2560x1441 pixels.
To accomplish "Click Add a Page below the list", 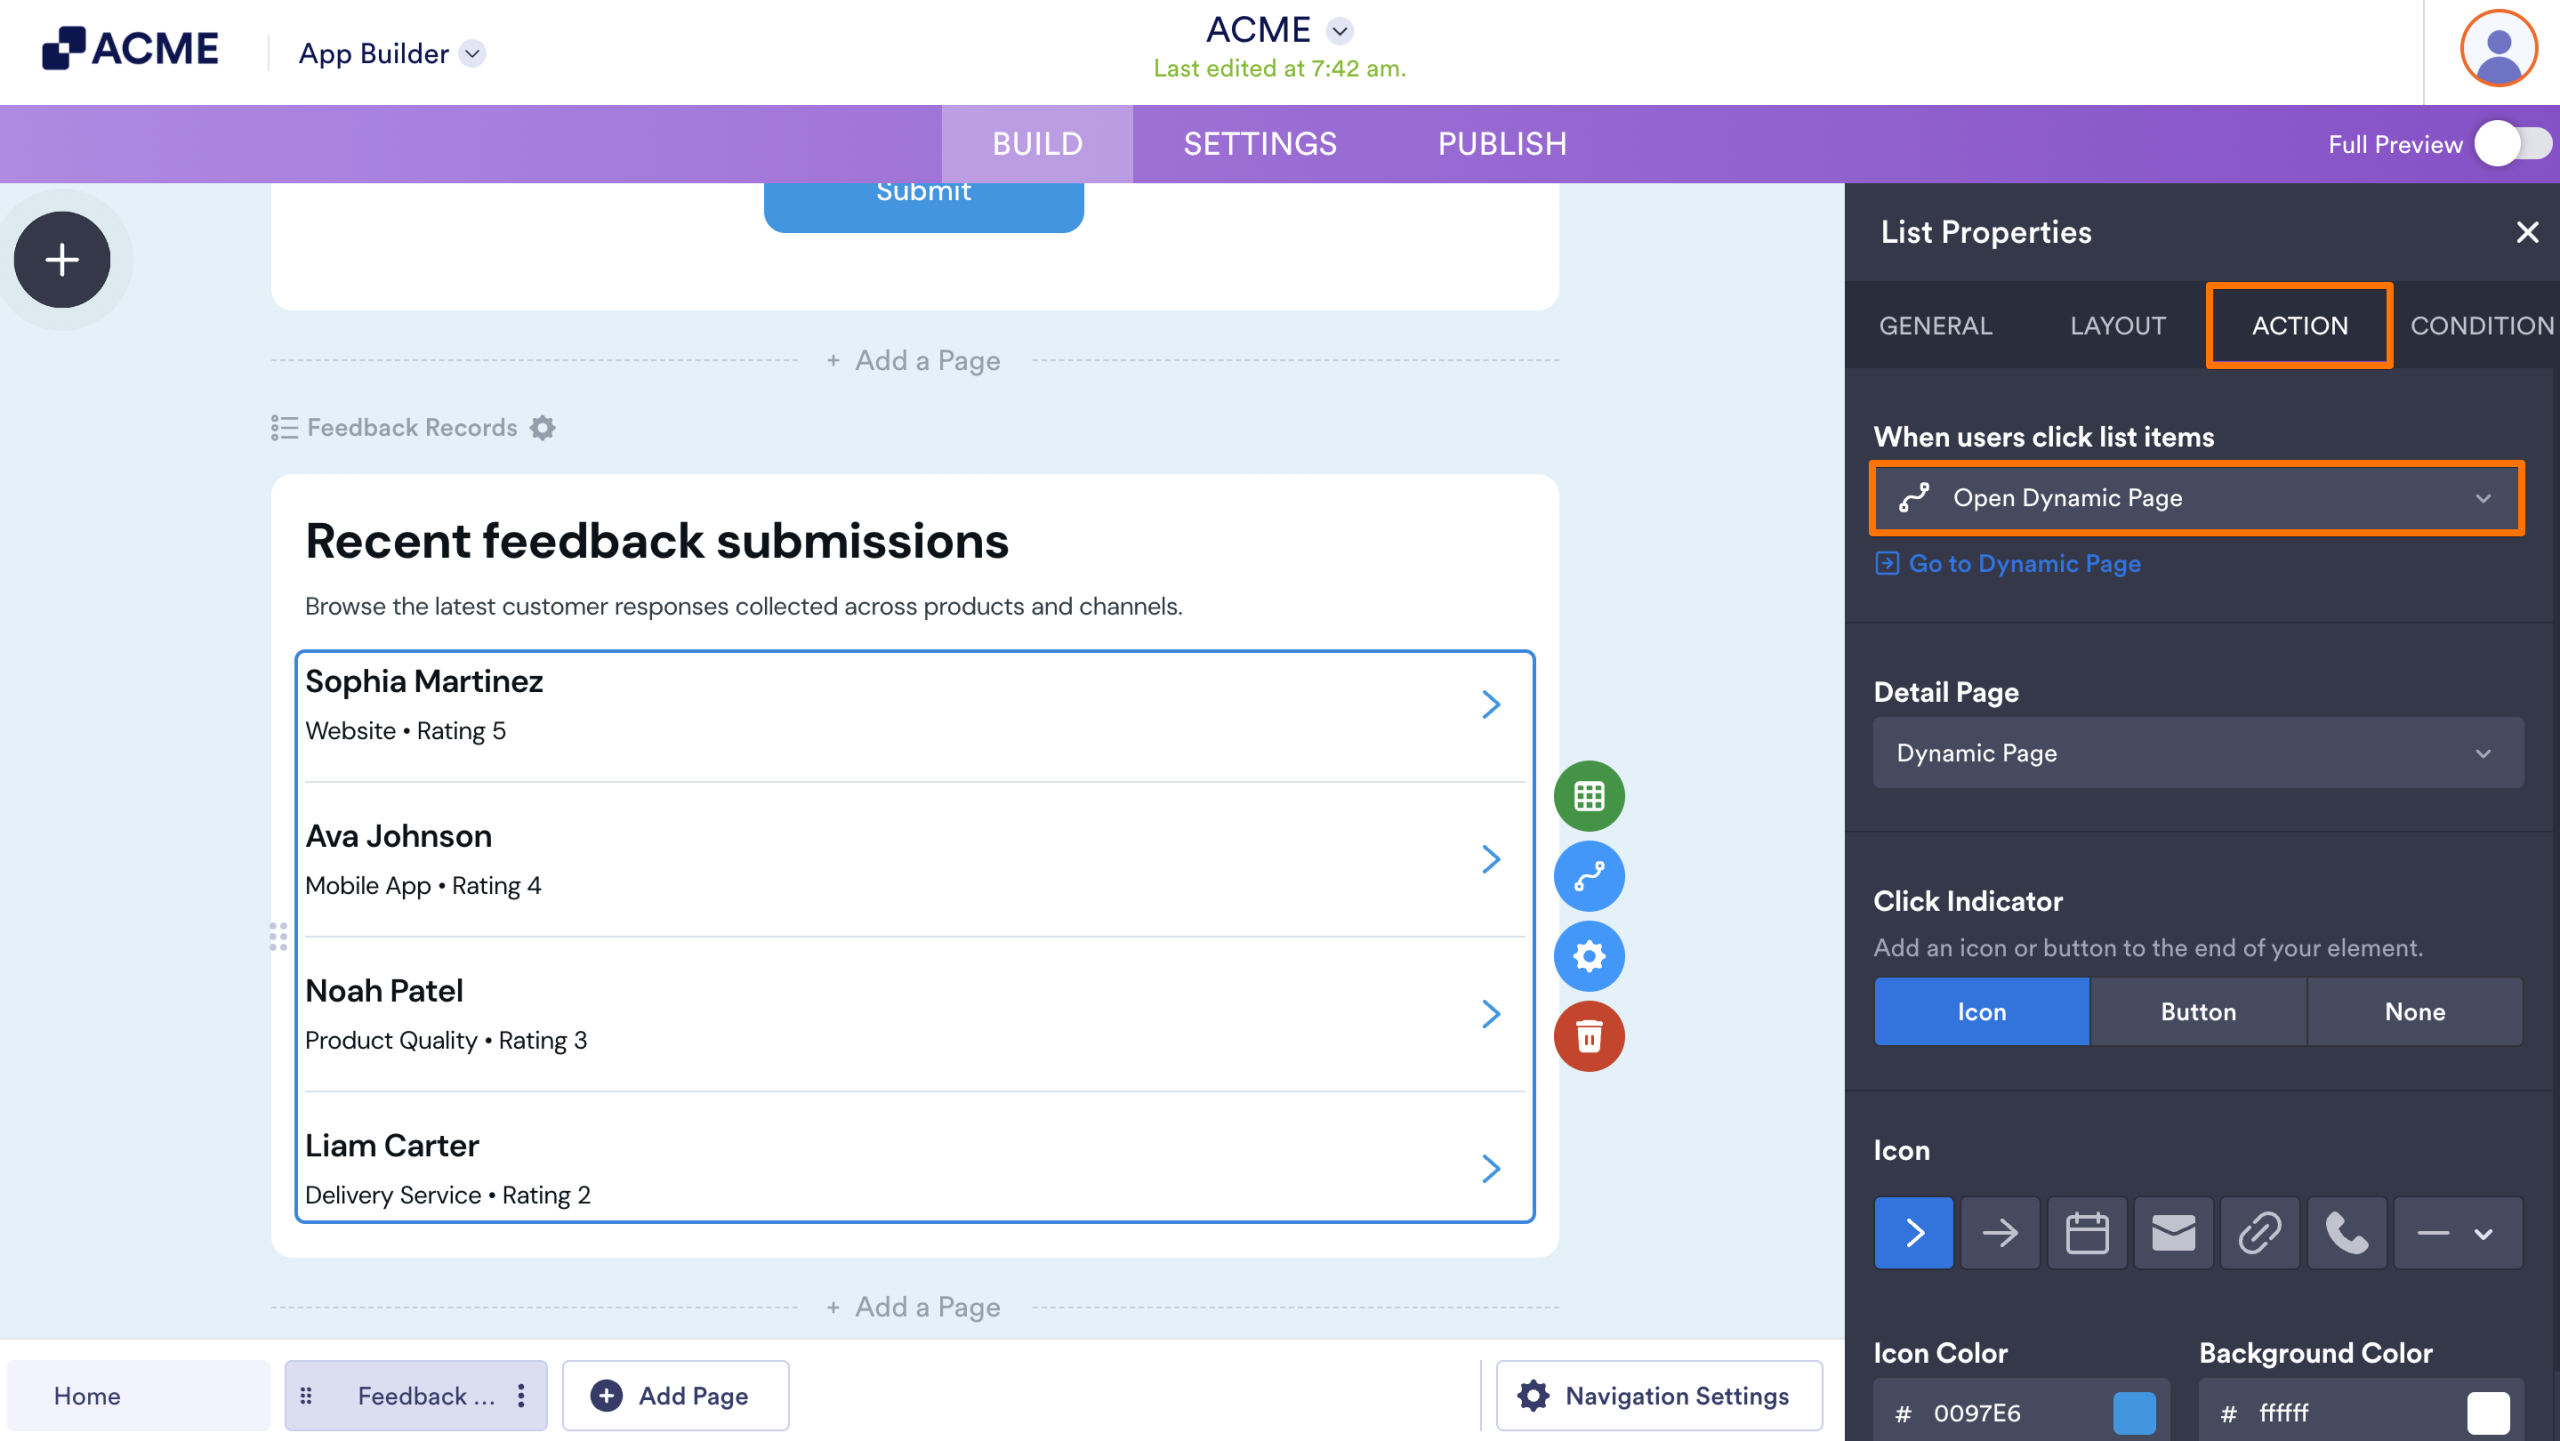I will pos(914,1307).
